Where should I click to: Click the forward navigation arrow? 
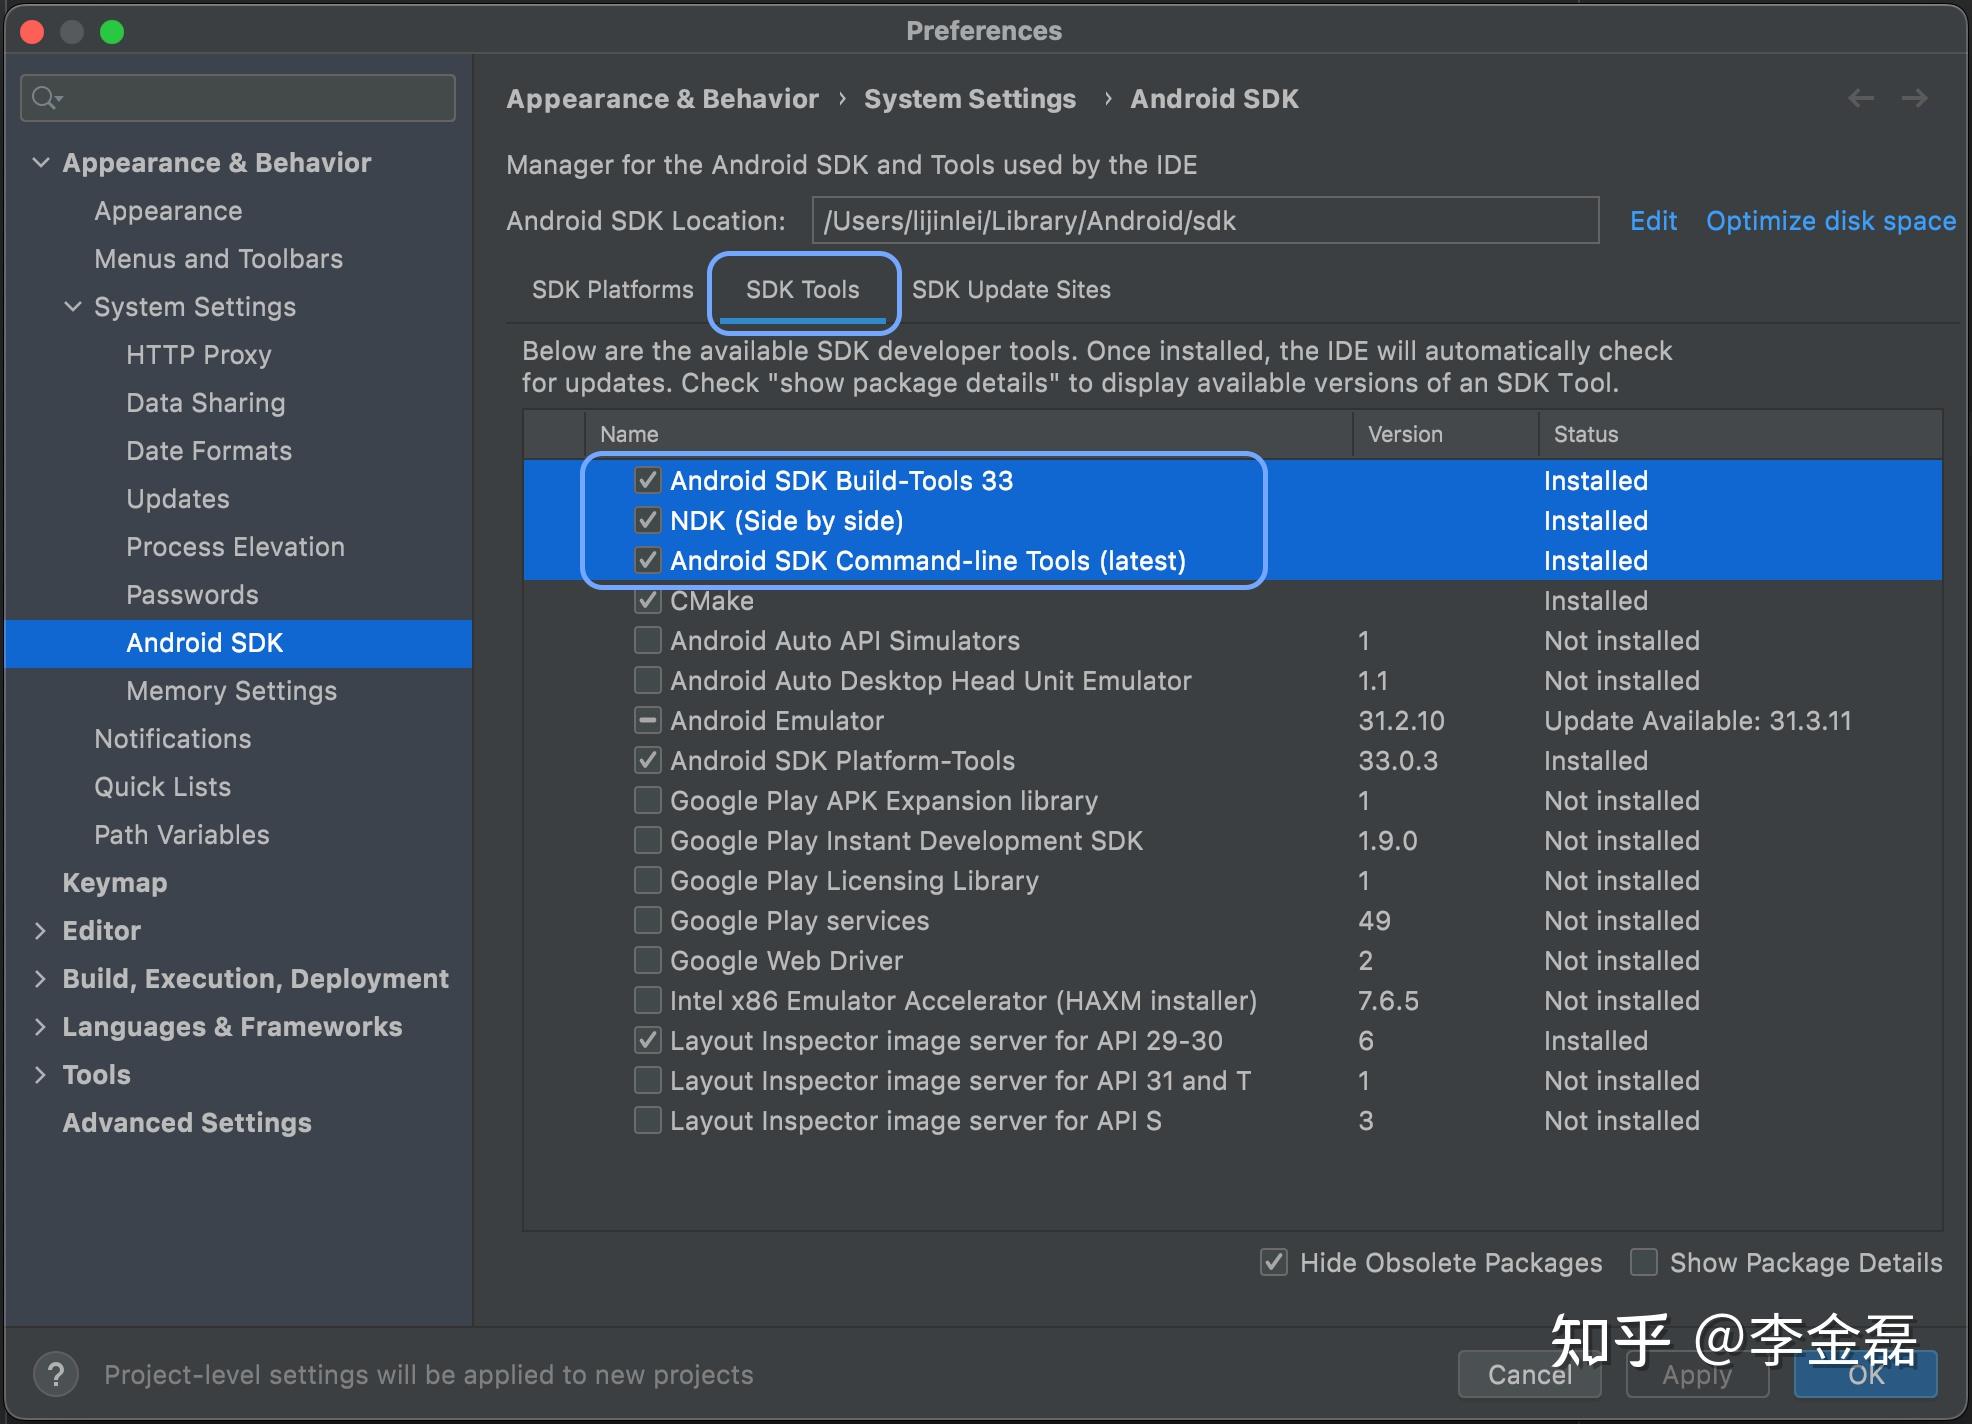point(1914,98)
